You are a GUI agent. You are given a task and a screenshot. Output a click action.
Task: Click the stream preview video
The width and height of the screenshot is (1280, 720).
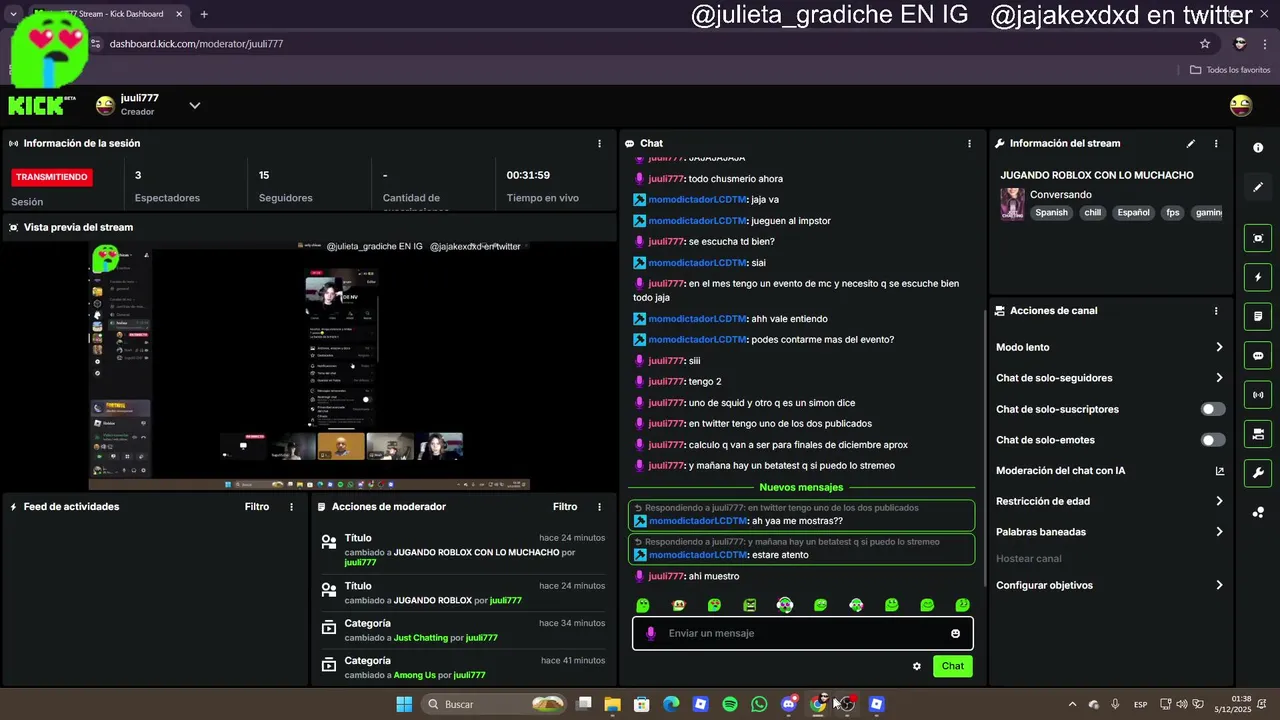tap(309, 365)
